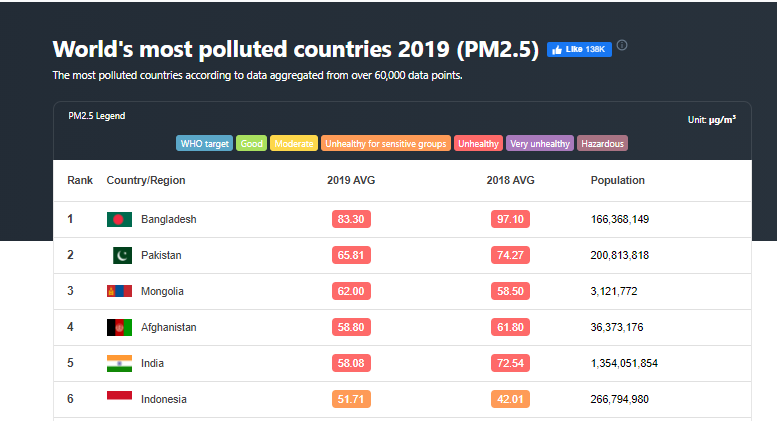Select the Hazardous legend label
Screen dimensions: 777x421
602,144
